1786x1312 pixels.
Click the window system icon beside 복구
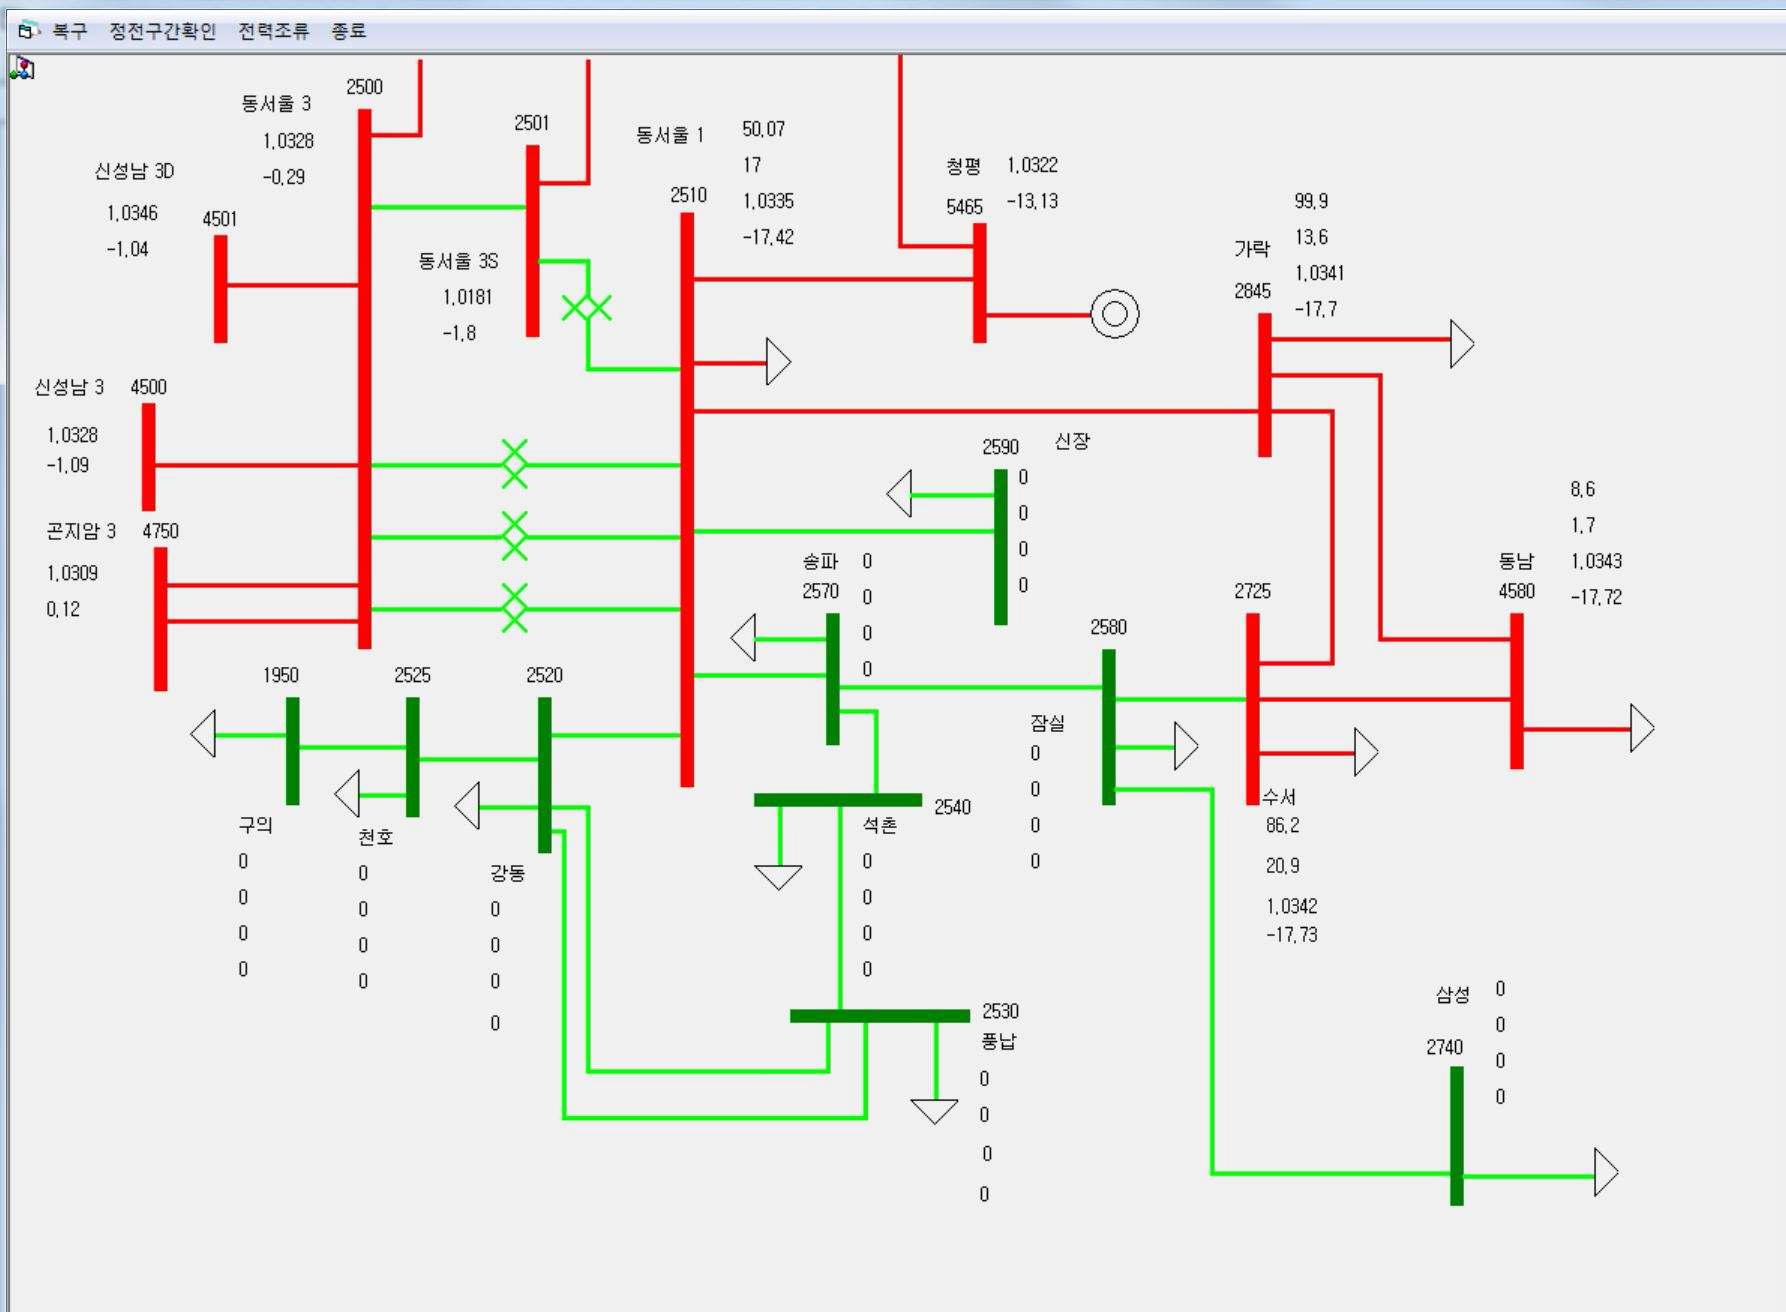(x=29, y=31)
